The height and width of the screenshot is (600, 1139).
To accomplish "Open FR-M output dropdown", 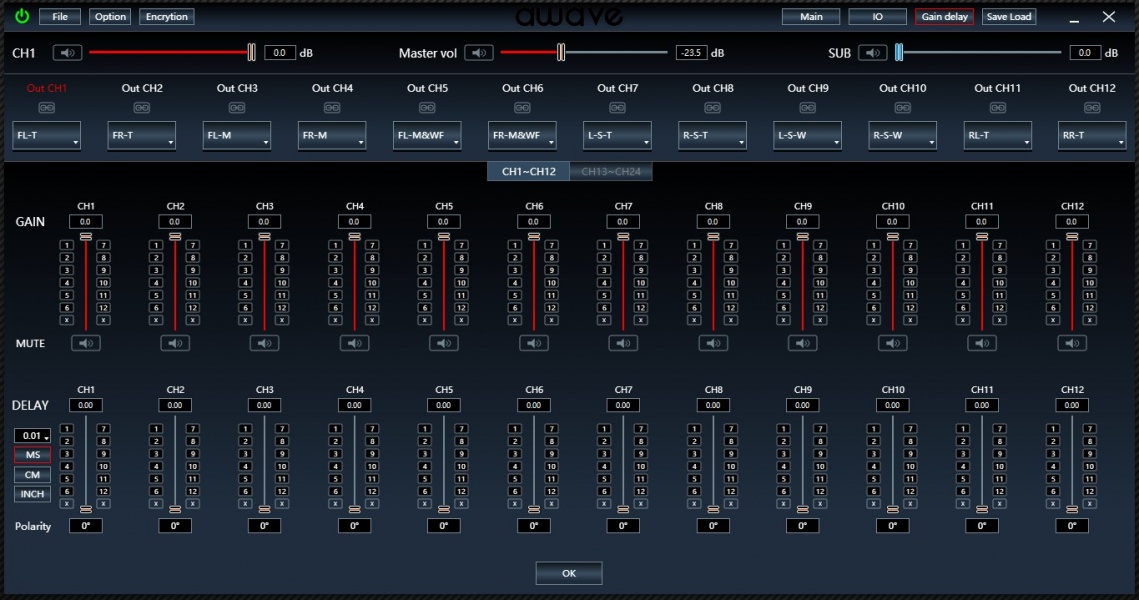I will pyautogui.click(x=332, y=136).
